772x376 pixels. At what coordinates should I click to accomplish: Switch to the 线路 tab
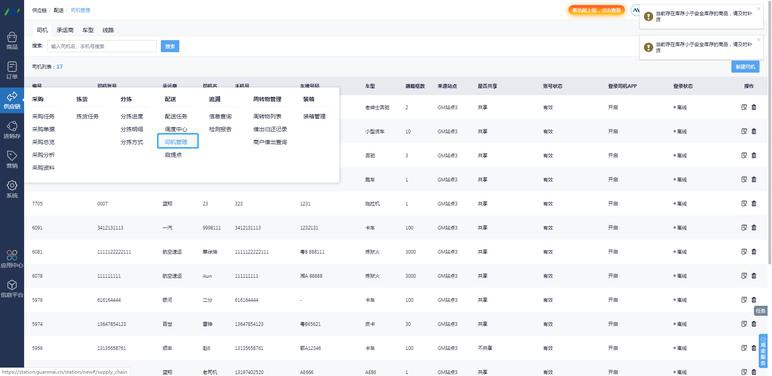[x=108, y=30]
